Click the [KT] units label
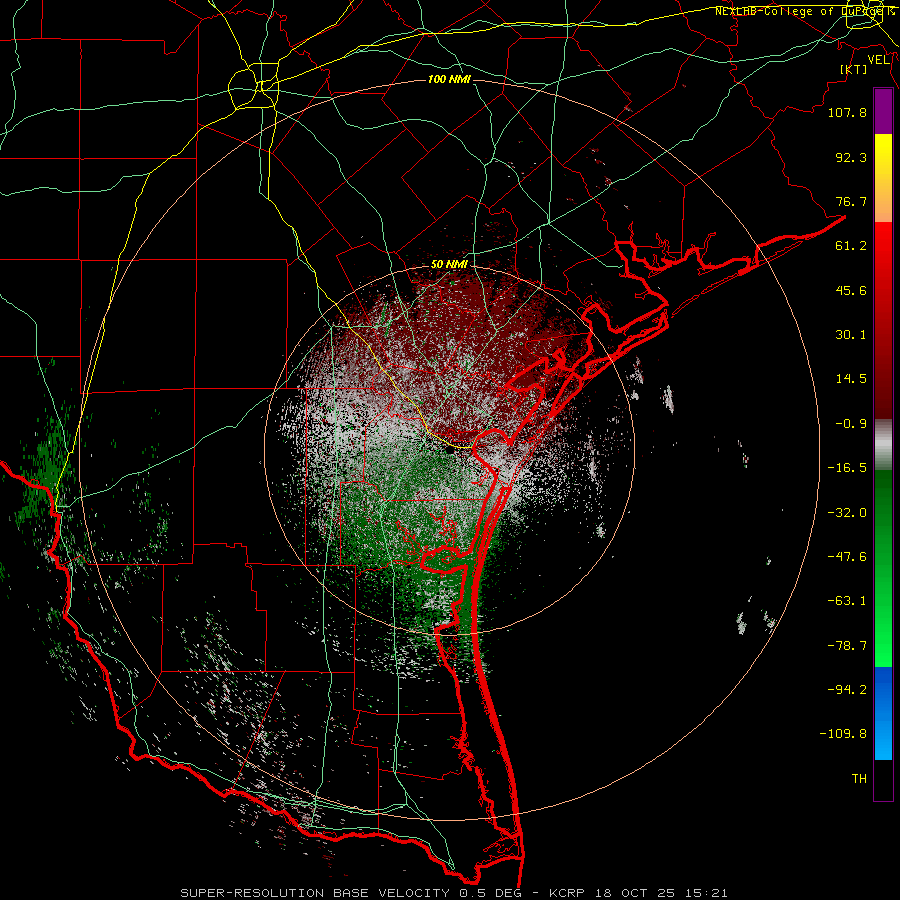This screenshot has width=900, height=900. (x=854, y=69)
